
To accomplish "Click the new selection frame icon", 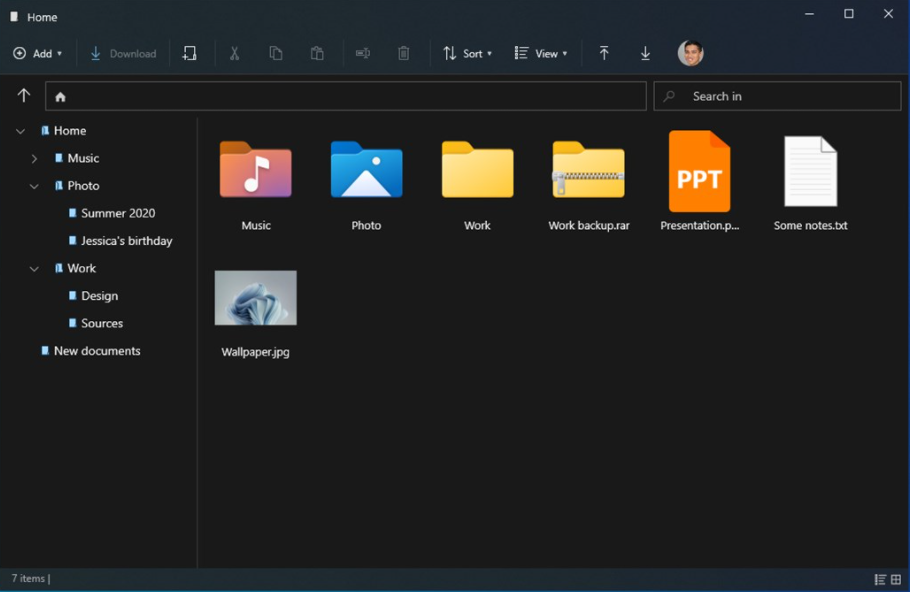I will pos(189,53).
